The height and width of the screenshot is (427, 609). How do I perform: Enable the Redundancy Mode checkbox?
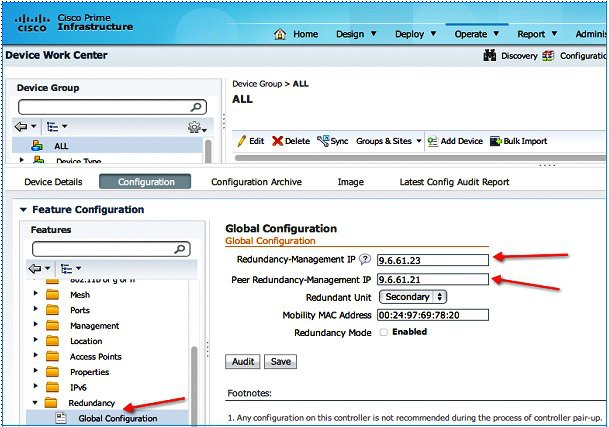pyautogui.click(x=383, y=333)
